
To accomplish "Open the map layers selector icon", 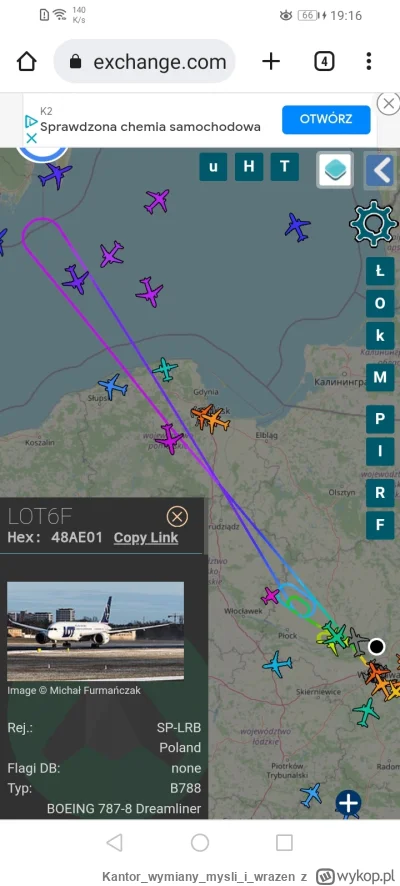I will pos(336,170).
